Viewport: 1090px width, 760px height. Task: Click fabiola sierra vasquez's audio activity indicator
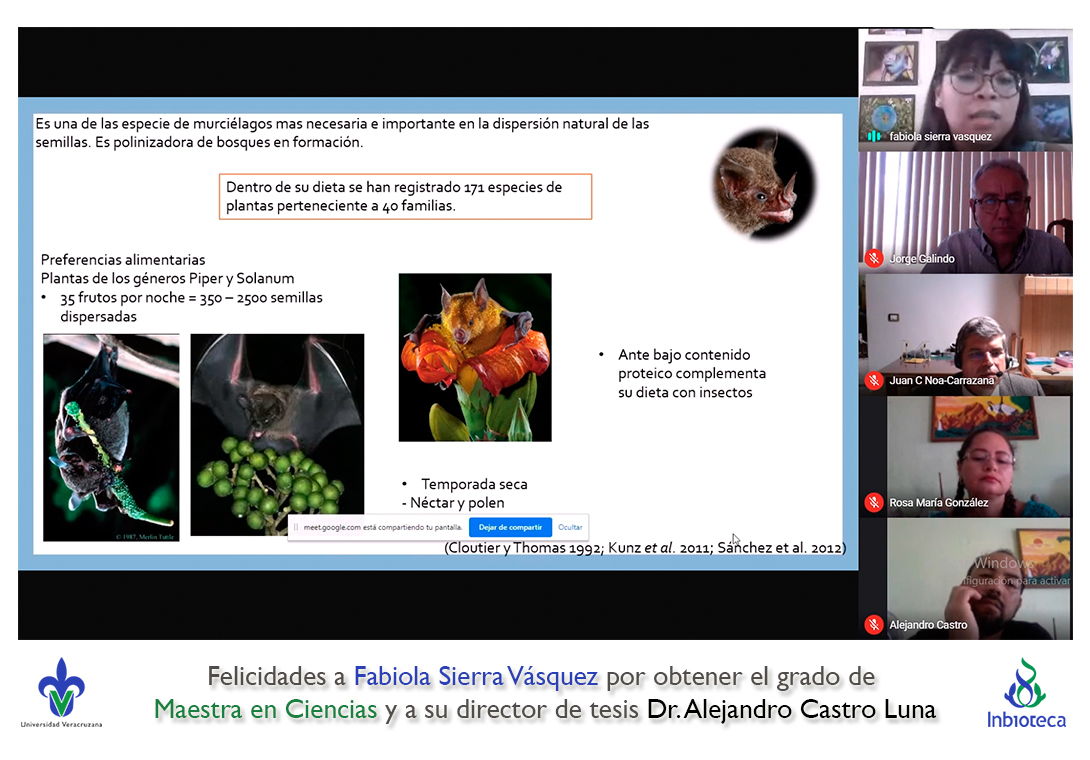pos(874,136)
